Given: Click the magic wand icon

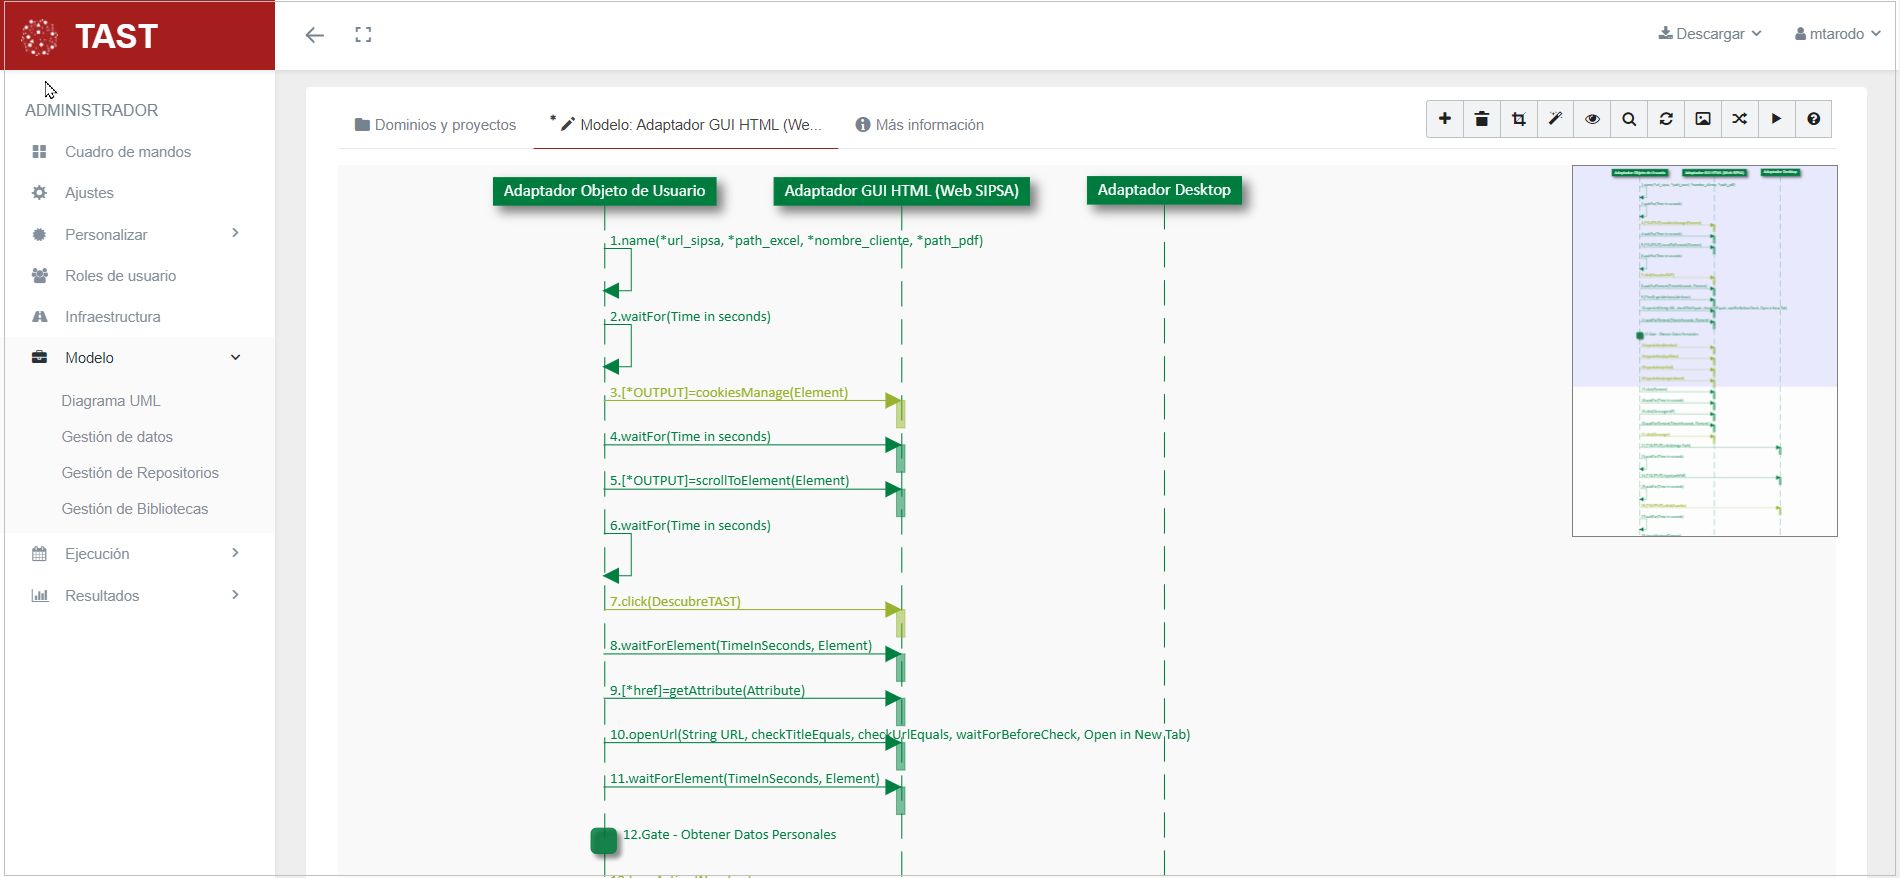Looking at the screenshot, I should click(x=1555, y=119).
